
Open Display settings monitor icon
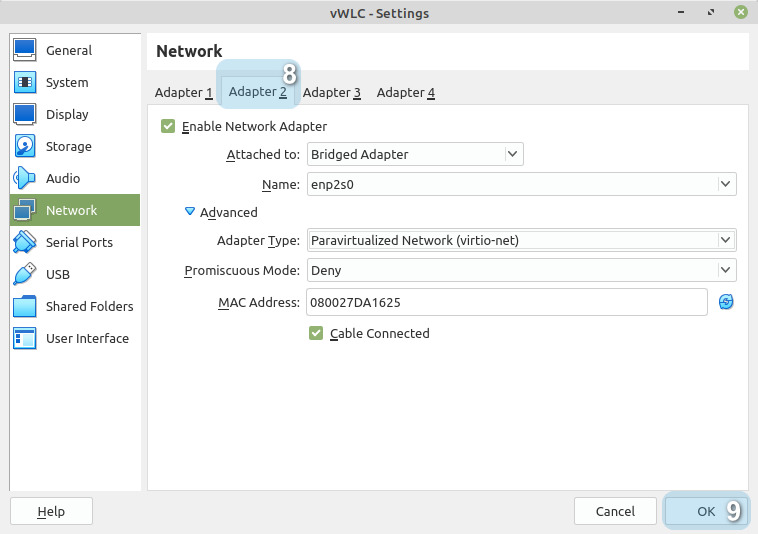point(25,114)
